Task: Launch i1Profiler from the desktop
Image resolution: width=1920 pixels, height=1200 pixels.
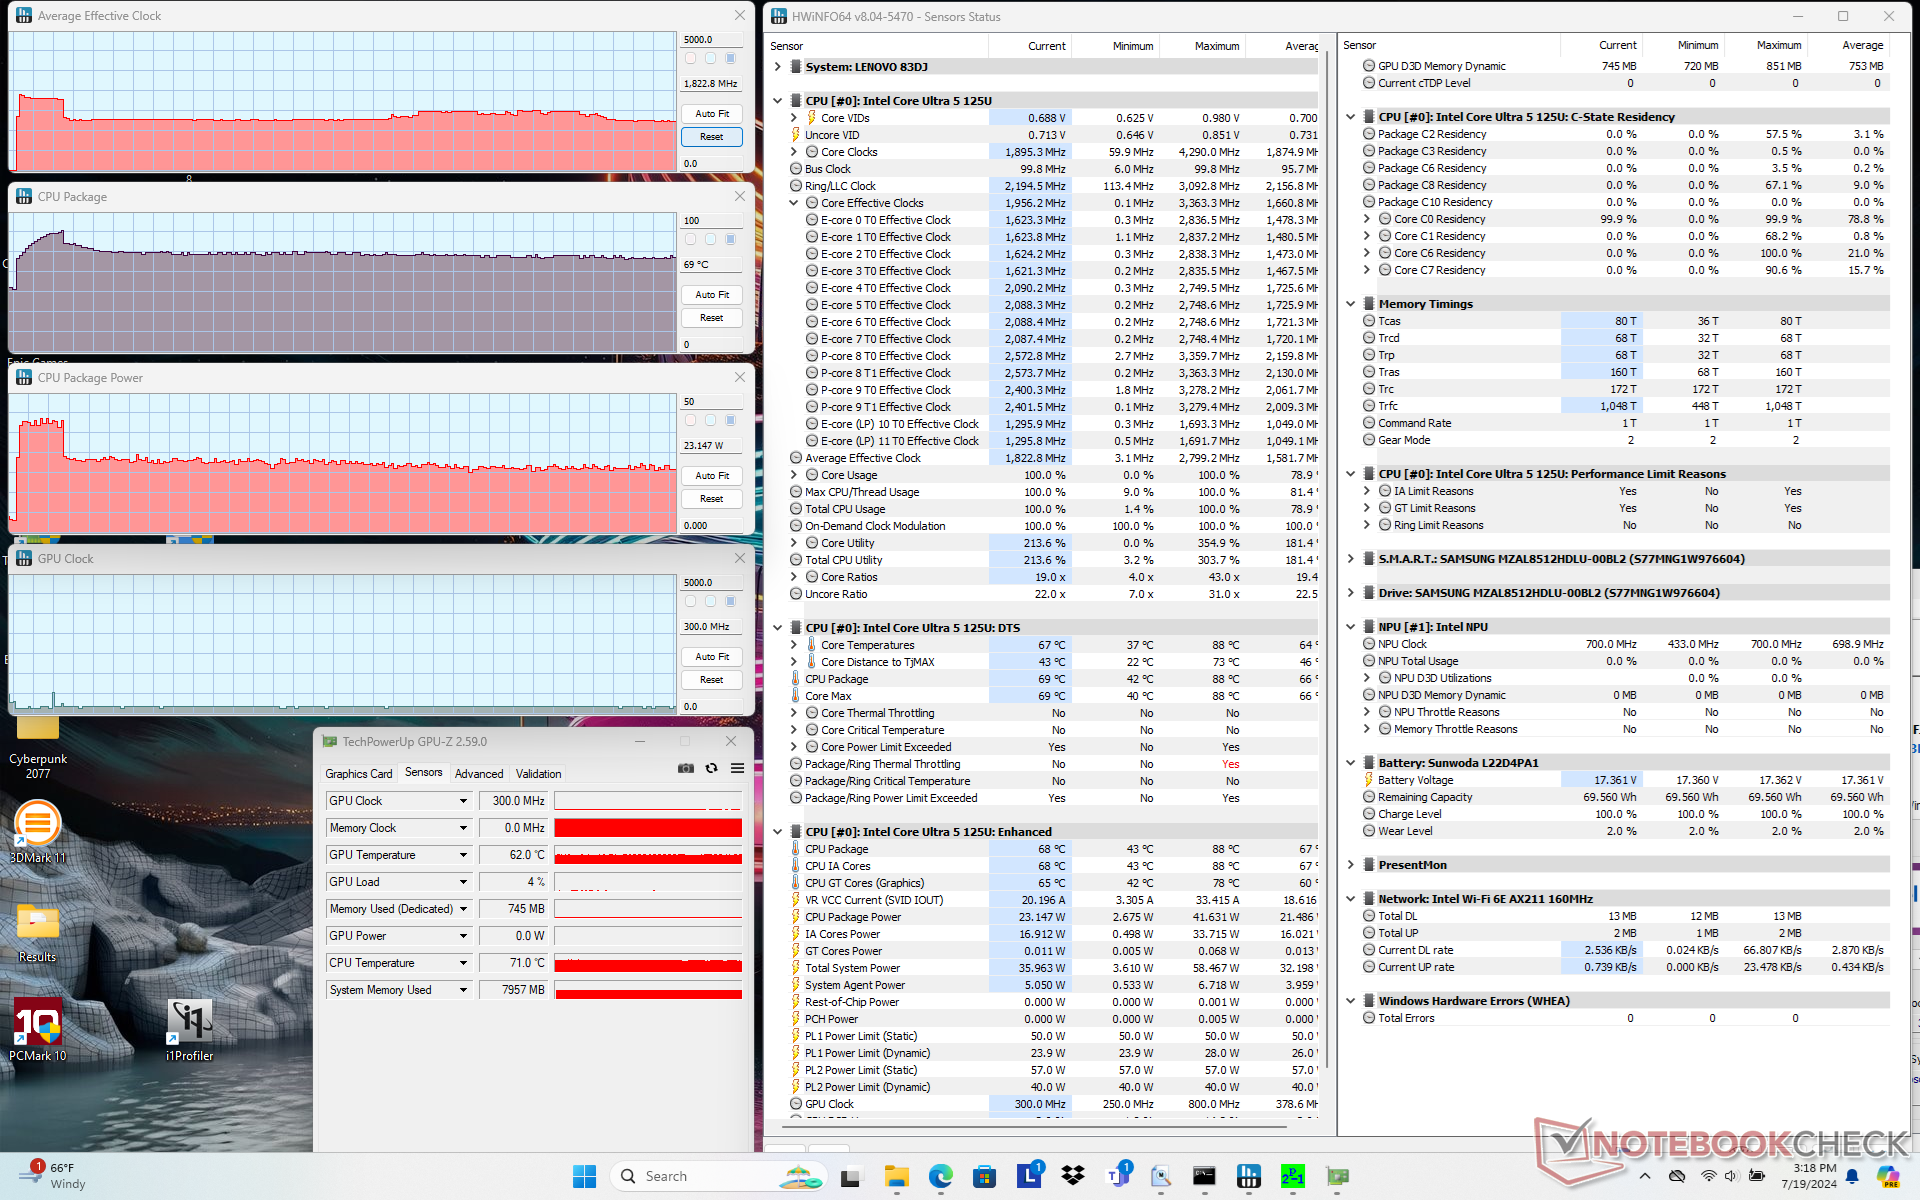Action: tap(190, 1030)
